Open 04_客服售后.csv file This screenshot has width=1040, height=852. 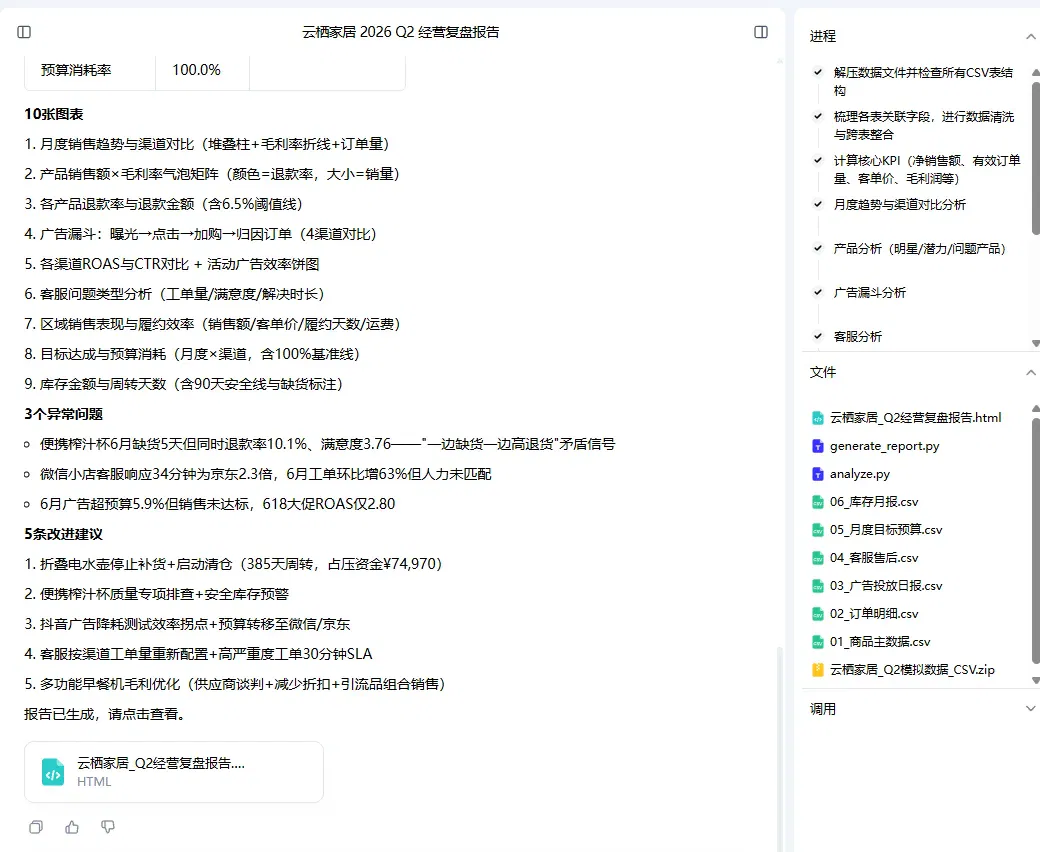tap(874, 558)
